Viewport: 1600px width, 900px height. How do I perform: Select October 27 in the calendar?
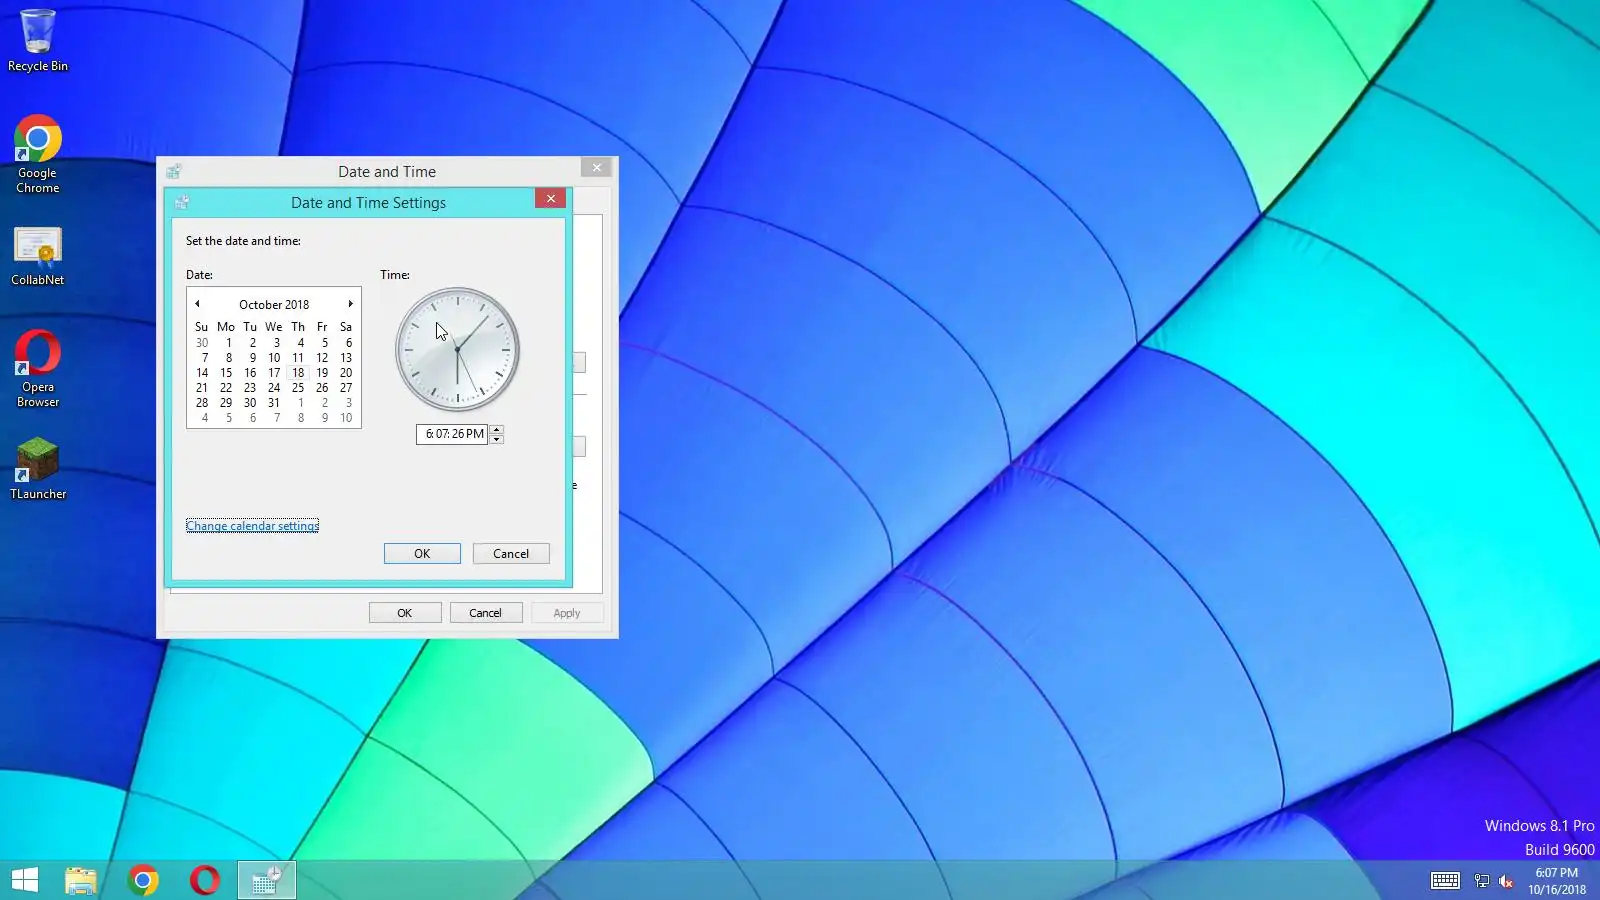tap(346, 388)
